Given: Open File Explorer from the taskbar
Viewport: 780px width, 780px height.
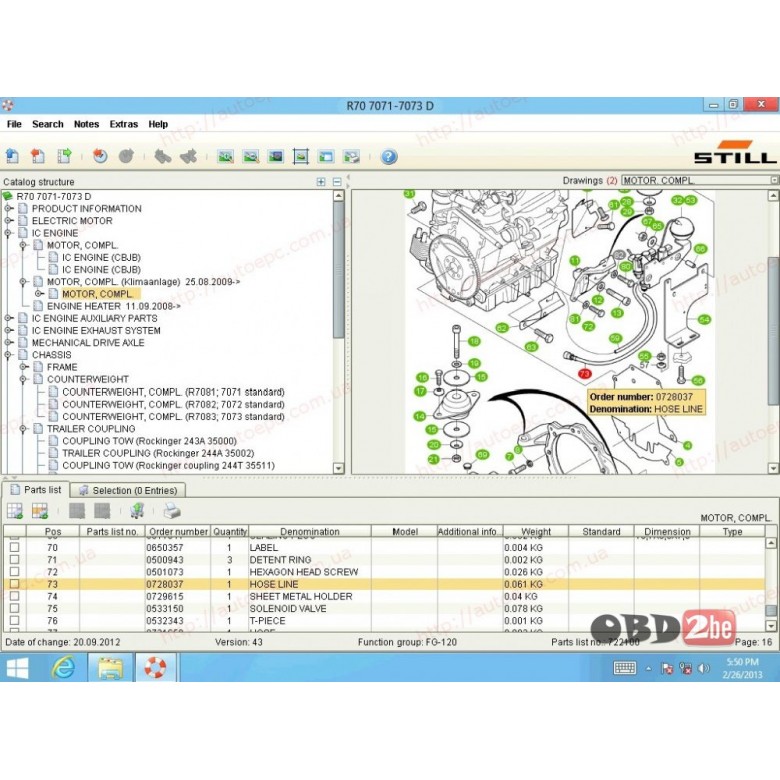Looking at the screenshot, I should pos(110,668).
